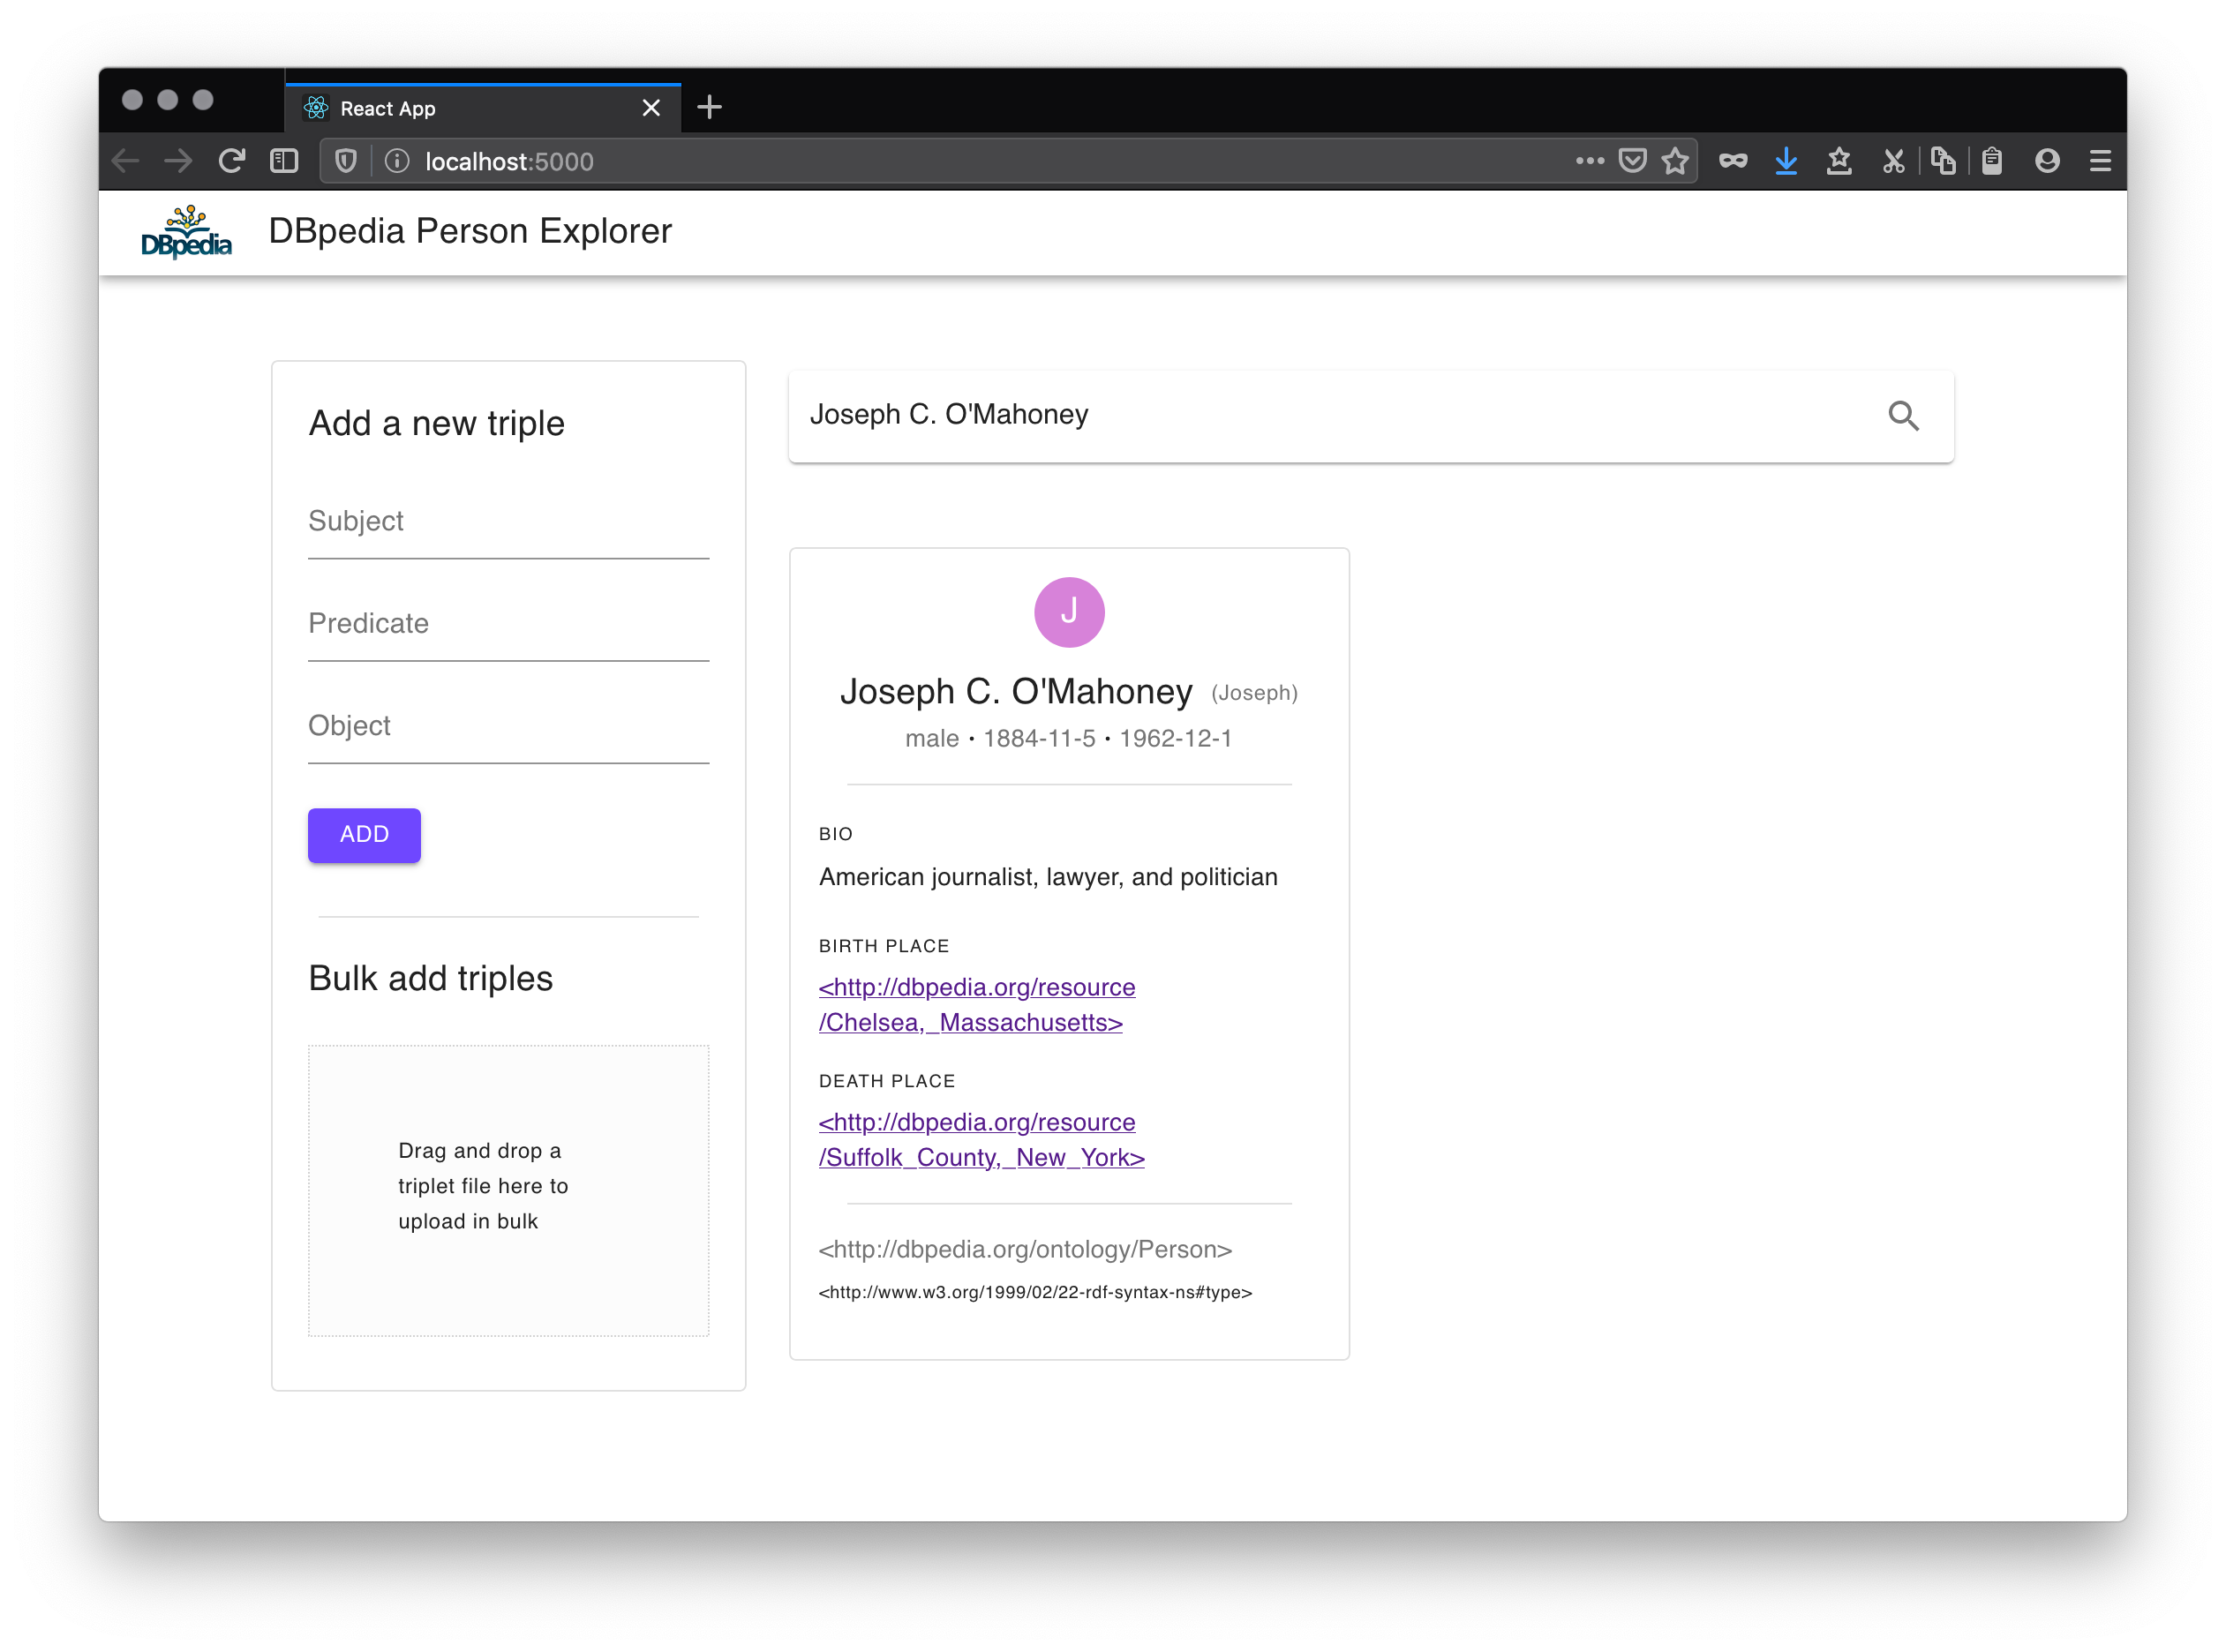The image size is (2226, 1652).
Task: Click the bulk triplet file drop zone
Action: (508, 1190)
